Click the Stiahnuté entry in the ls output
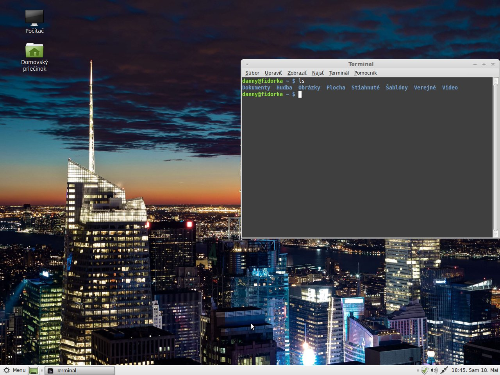Screen dimensions: 500x375 (365, 88)
